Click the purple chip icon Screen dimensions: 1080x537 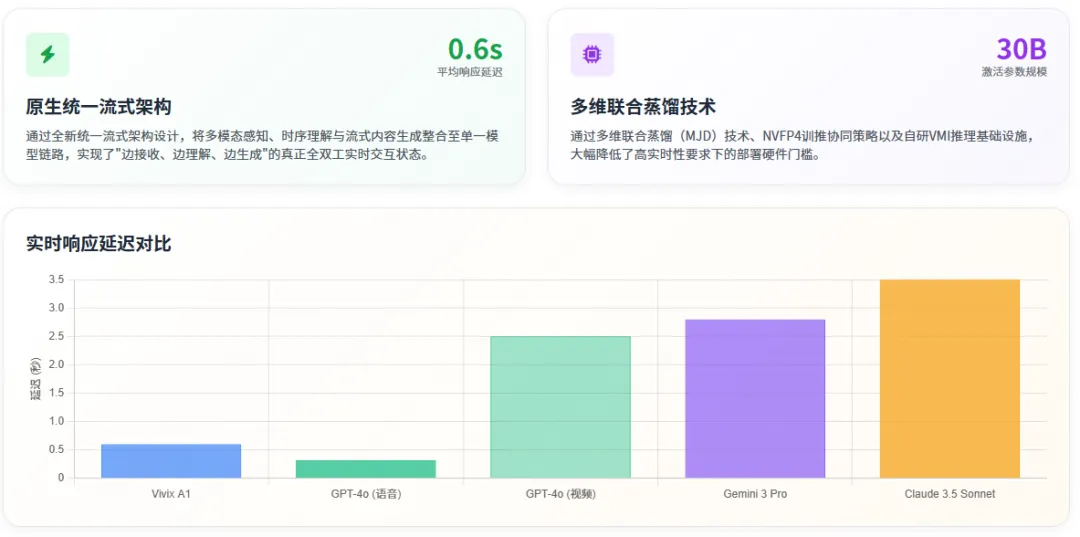(x=592, y=54)
